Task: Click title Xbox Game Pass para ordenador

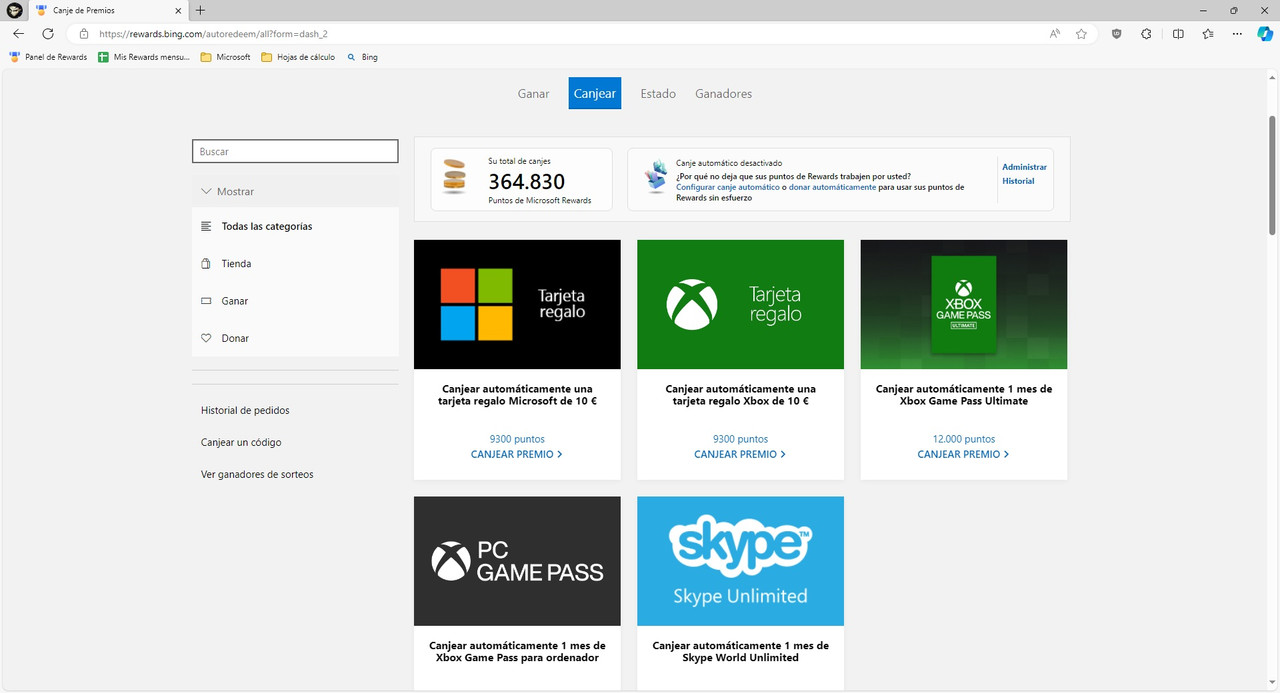Action: (x=517, y=652)
